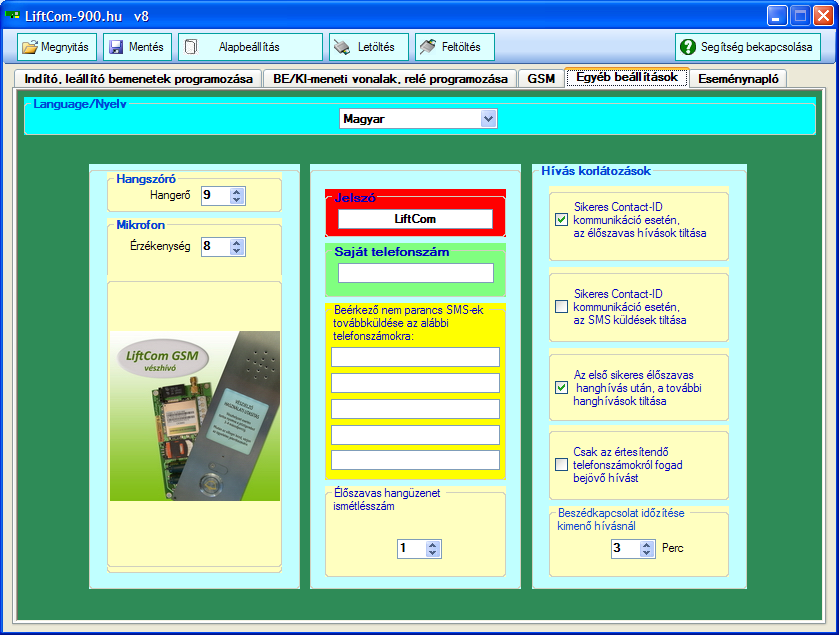Reset to defaults with the Alapbeállítás button
839x635 pixels.
point(250,47)
